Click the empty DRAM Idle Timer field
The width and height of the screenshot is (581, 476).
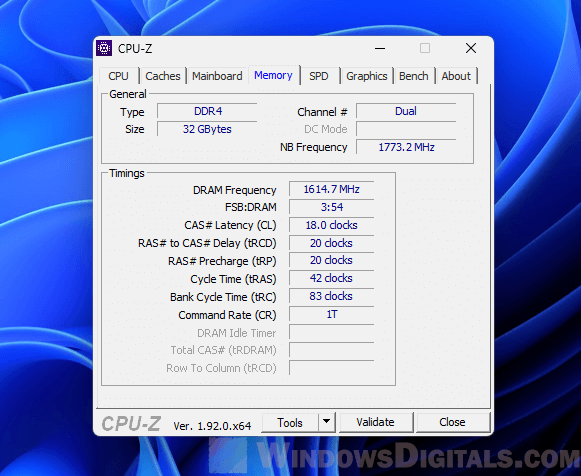pyautogui.click(x=332, y=332)
